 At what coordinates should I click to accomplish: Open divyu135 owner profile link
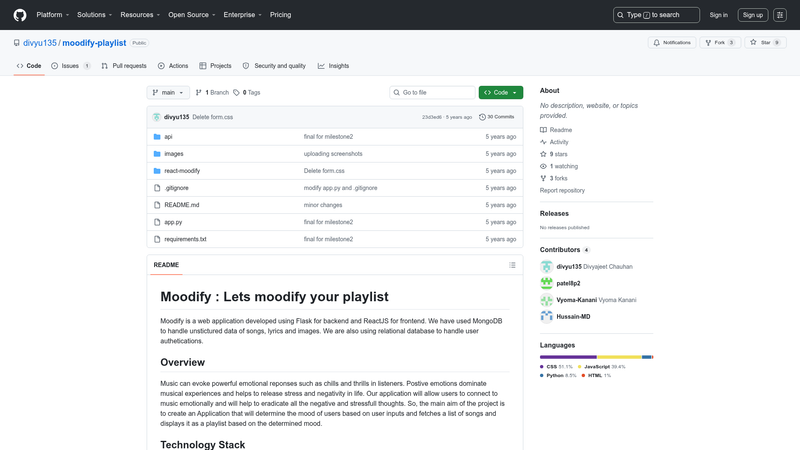coord(40,43)
